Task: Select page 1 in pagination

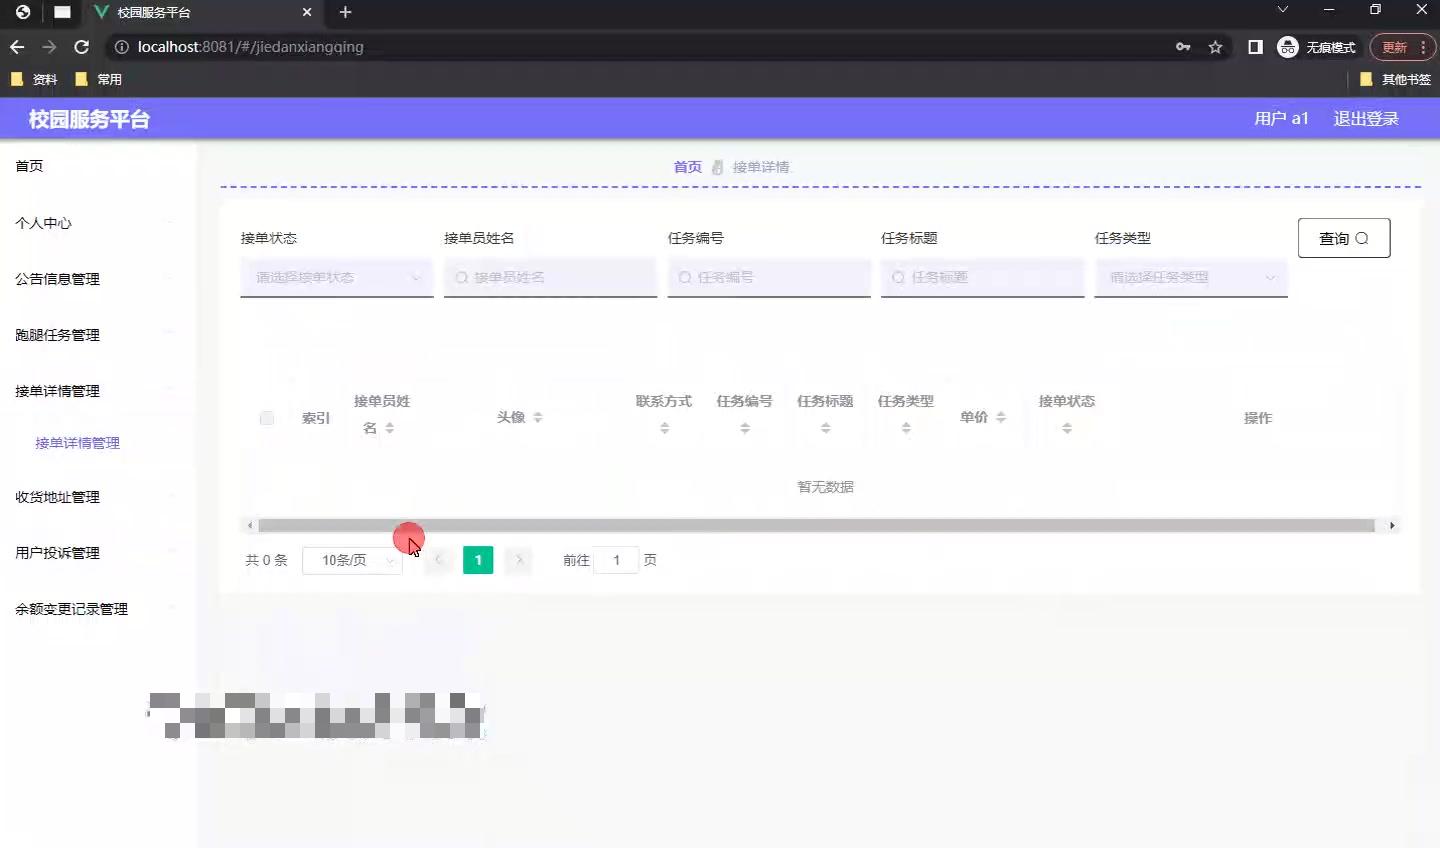Action: click(478, 560)
